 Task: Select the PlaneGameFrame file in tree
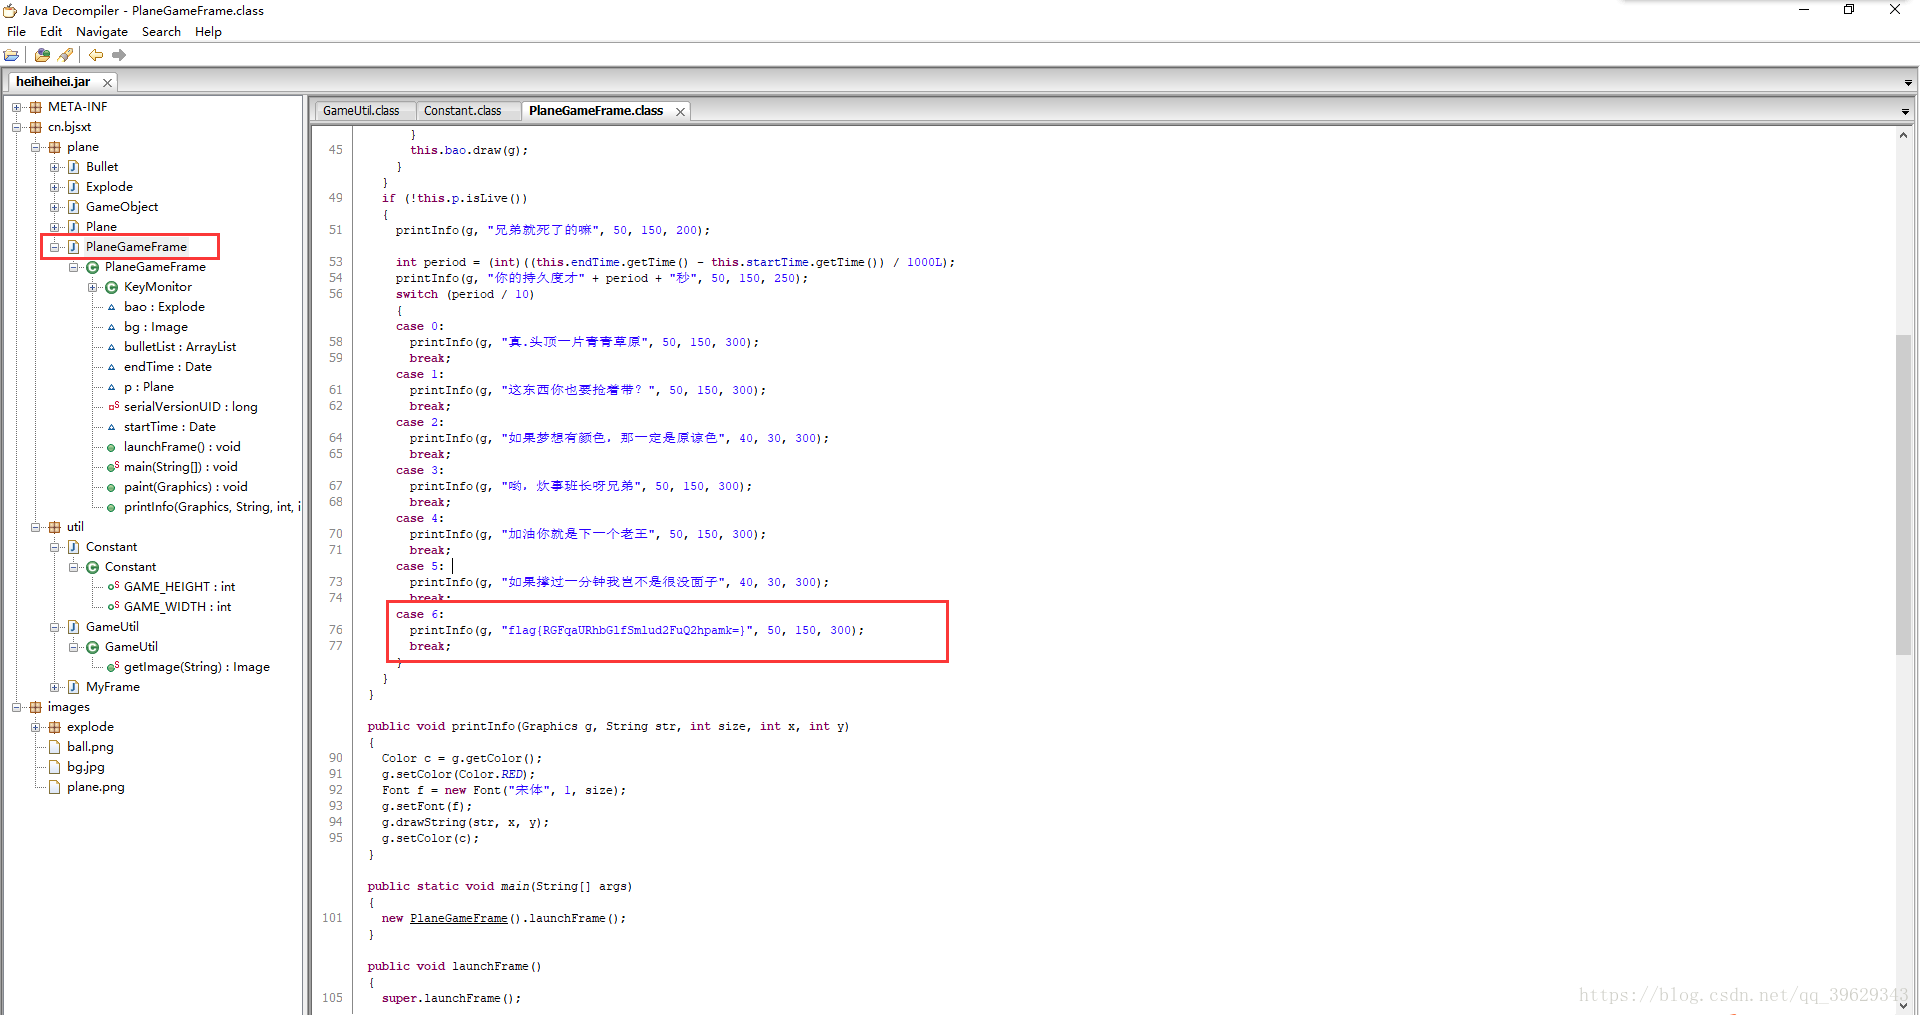pyautogui.click(x=136, y=247)
